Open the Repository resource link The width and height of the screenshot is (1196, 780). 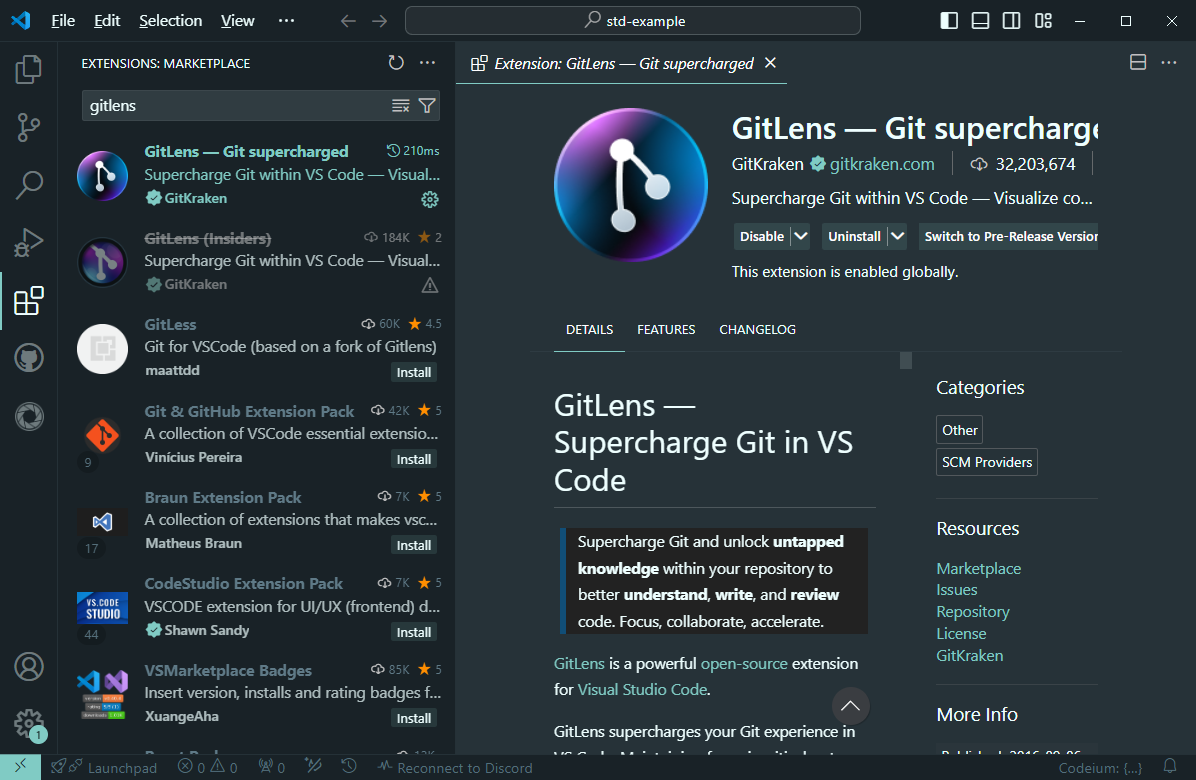[x=973, y=612]
